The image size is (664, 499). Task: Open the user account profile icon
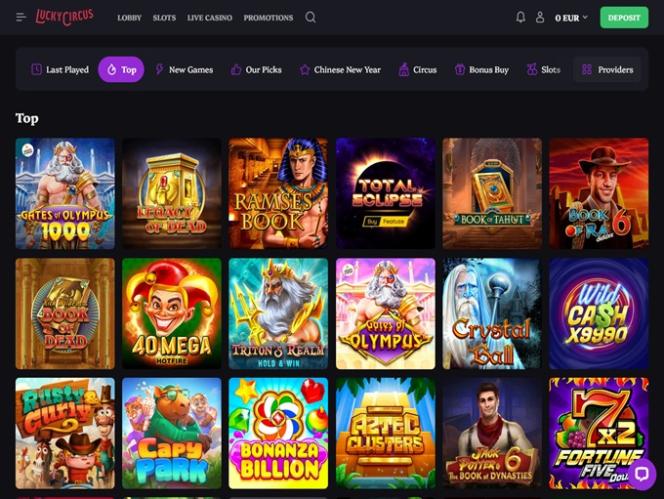point(540,17)
